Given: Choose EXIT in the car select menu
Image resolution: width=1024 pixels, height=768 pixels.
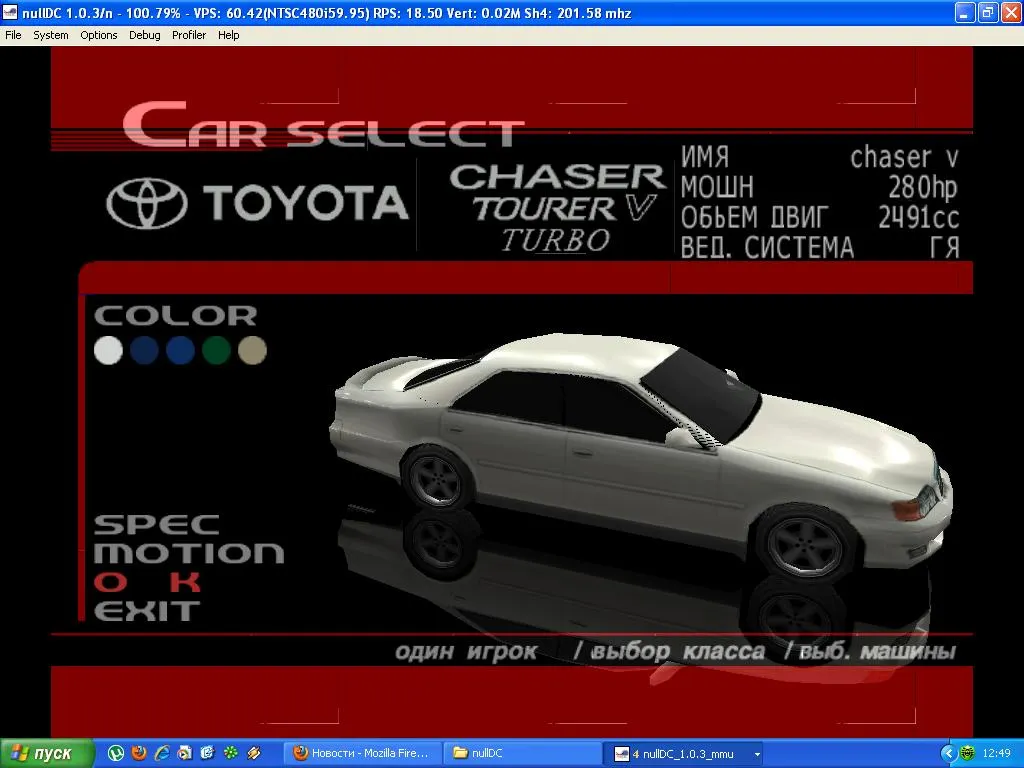Looking at the screenshot, I should click(x=147, y=611).
